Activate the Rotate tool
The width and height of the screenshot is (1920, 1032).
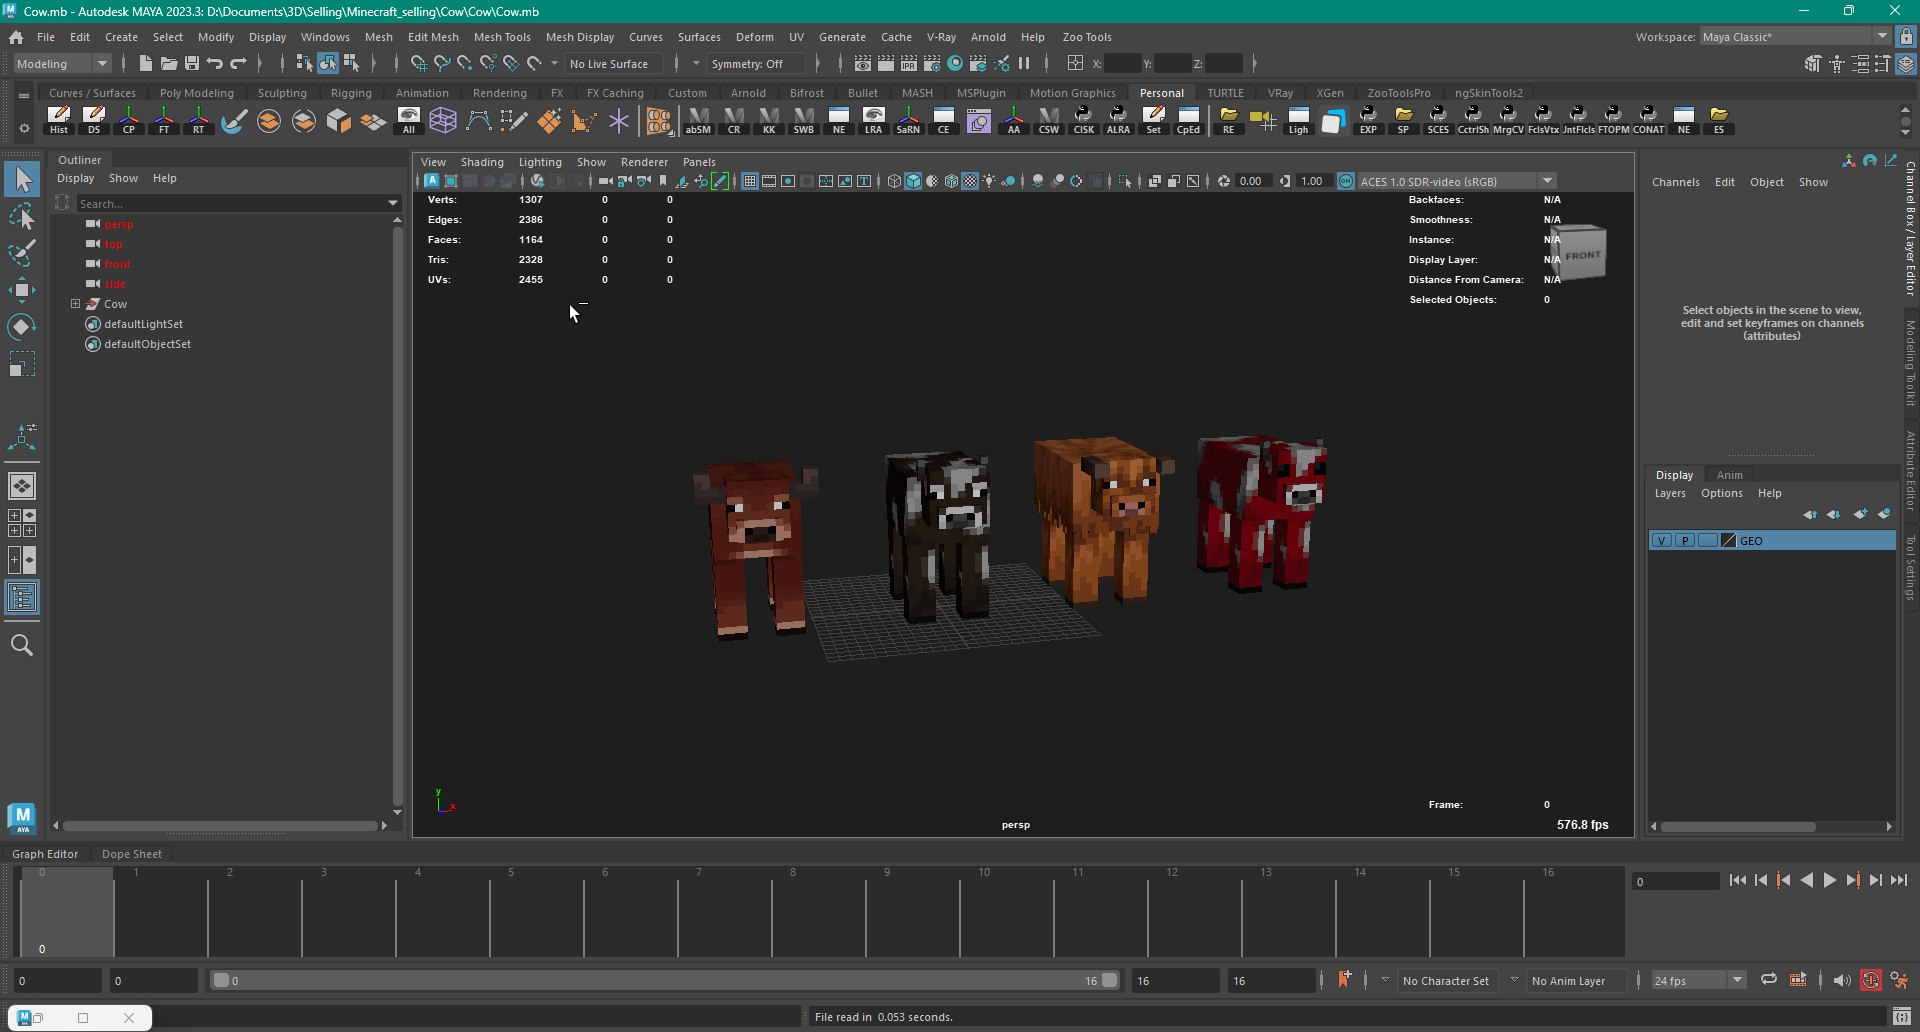(22, 327)
